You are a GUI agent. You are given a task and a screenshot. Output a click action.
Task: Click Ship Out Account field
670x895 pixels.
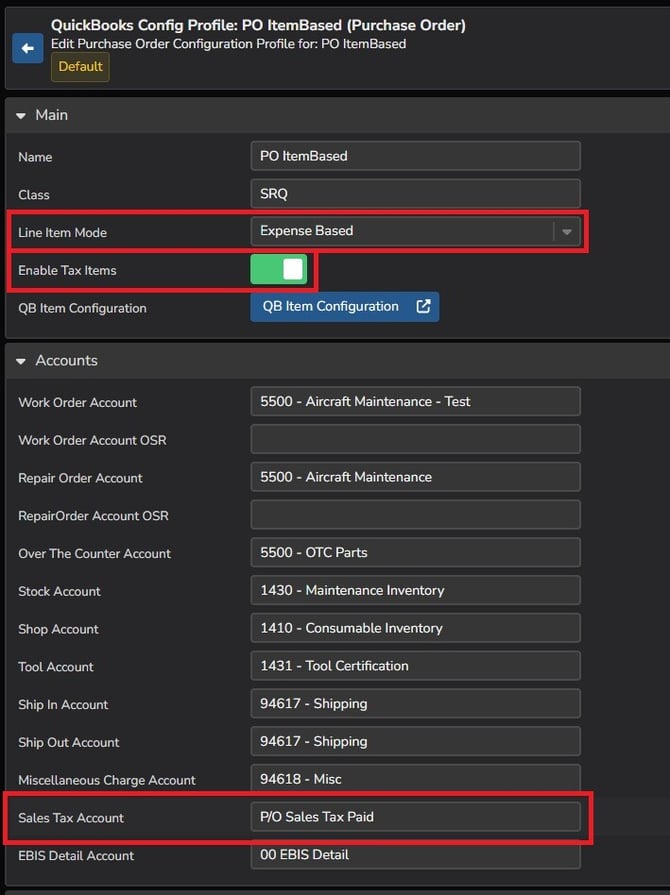[415, 741]
